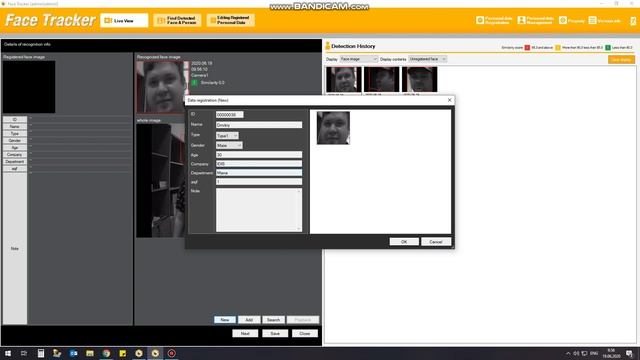Open Personal data Management in header
Screen dimensions: 640x360
[x=536, y=20]
